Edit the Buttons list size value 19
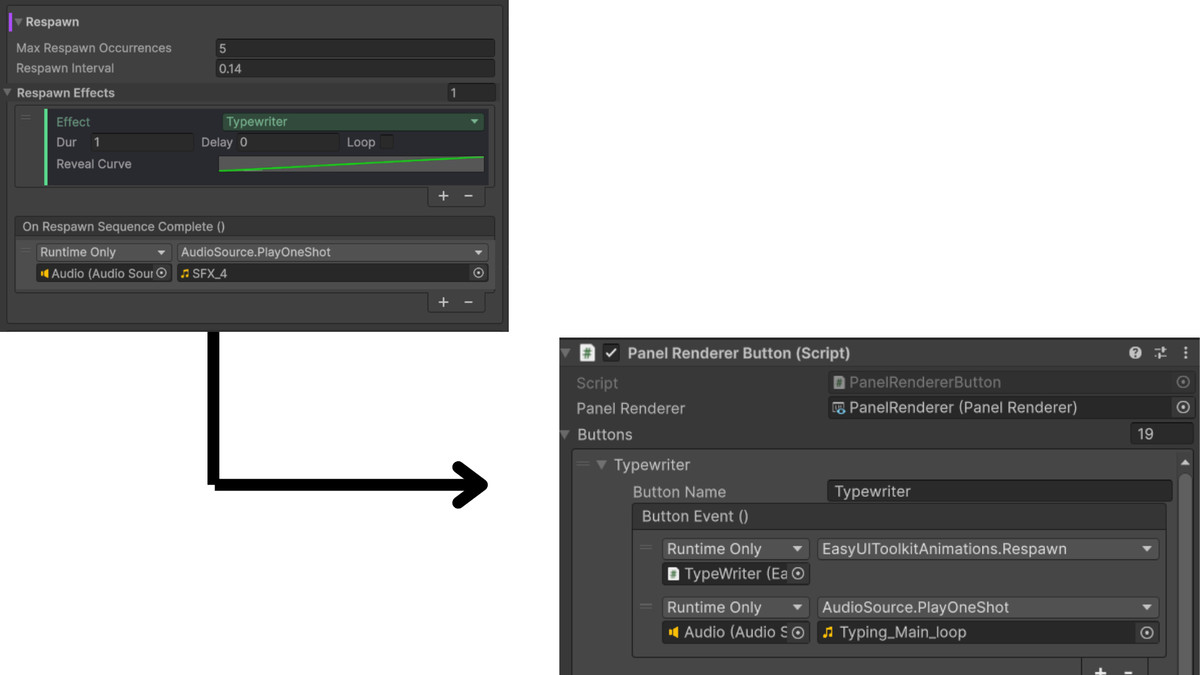The image size is (1200, 675). tap(1161, 435)
